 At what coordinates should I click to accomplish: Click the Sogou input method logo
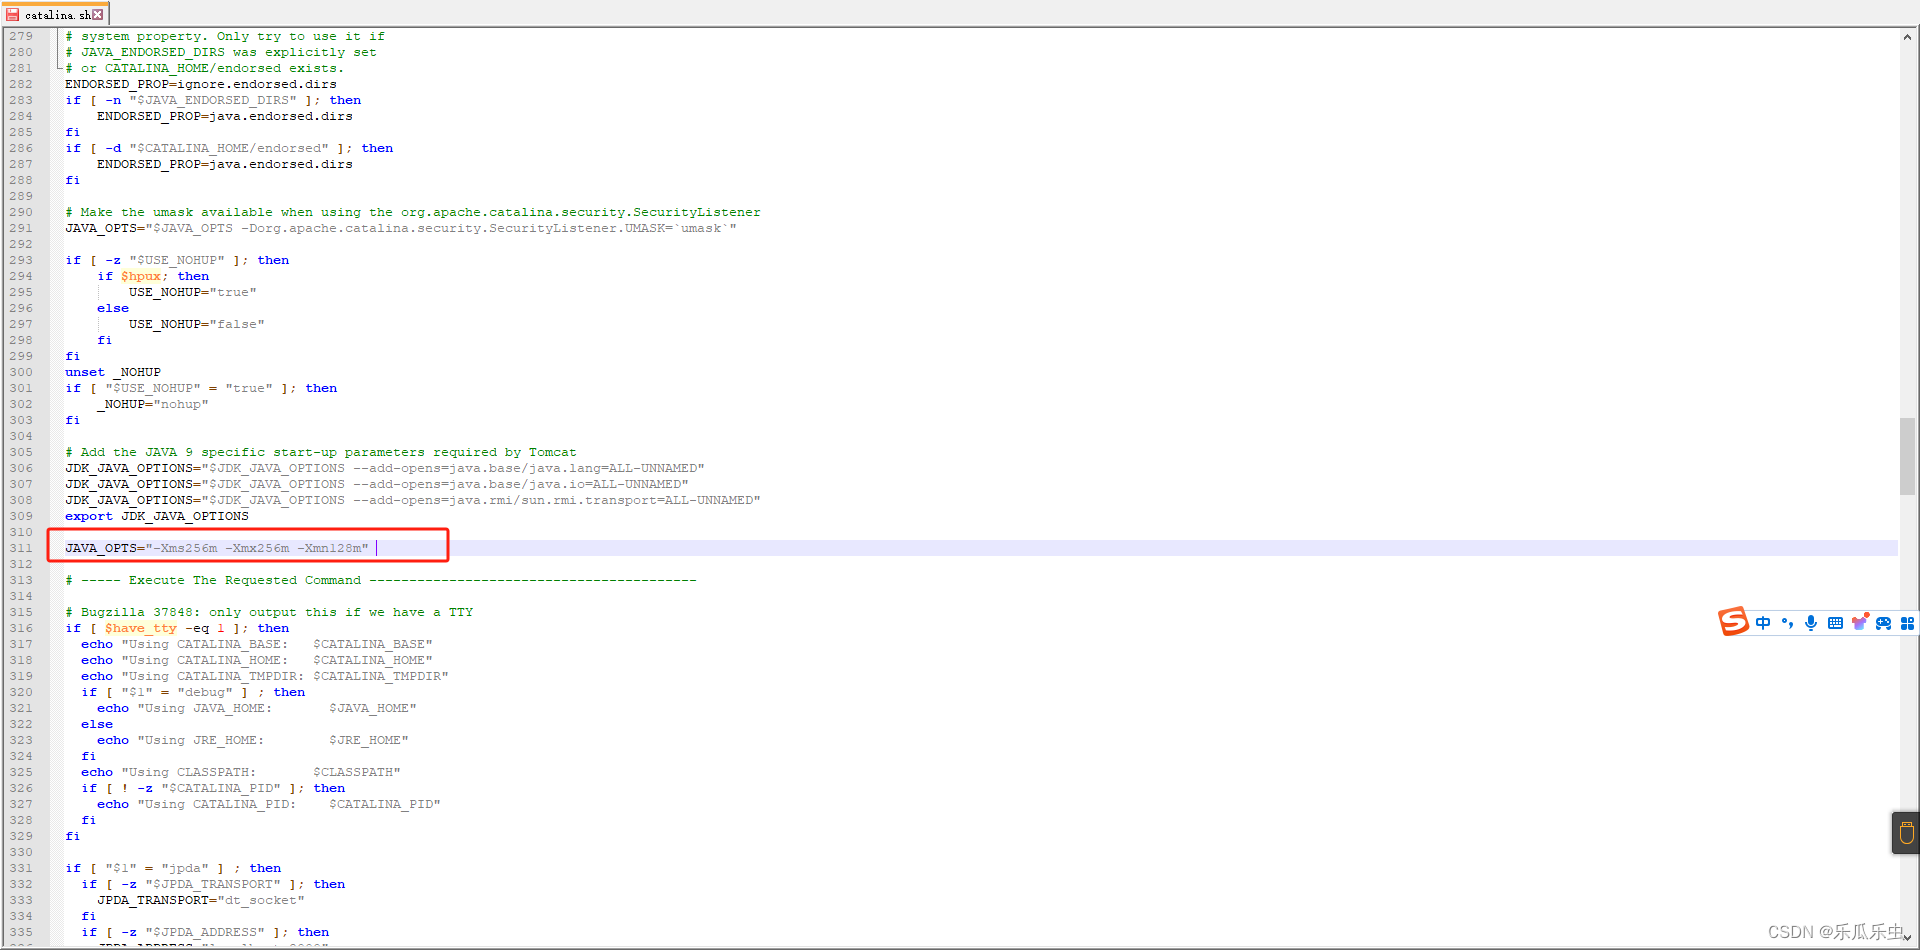click(1733, 621)
